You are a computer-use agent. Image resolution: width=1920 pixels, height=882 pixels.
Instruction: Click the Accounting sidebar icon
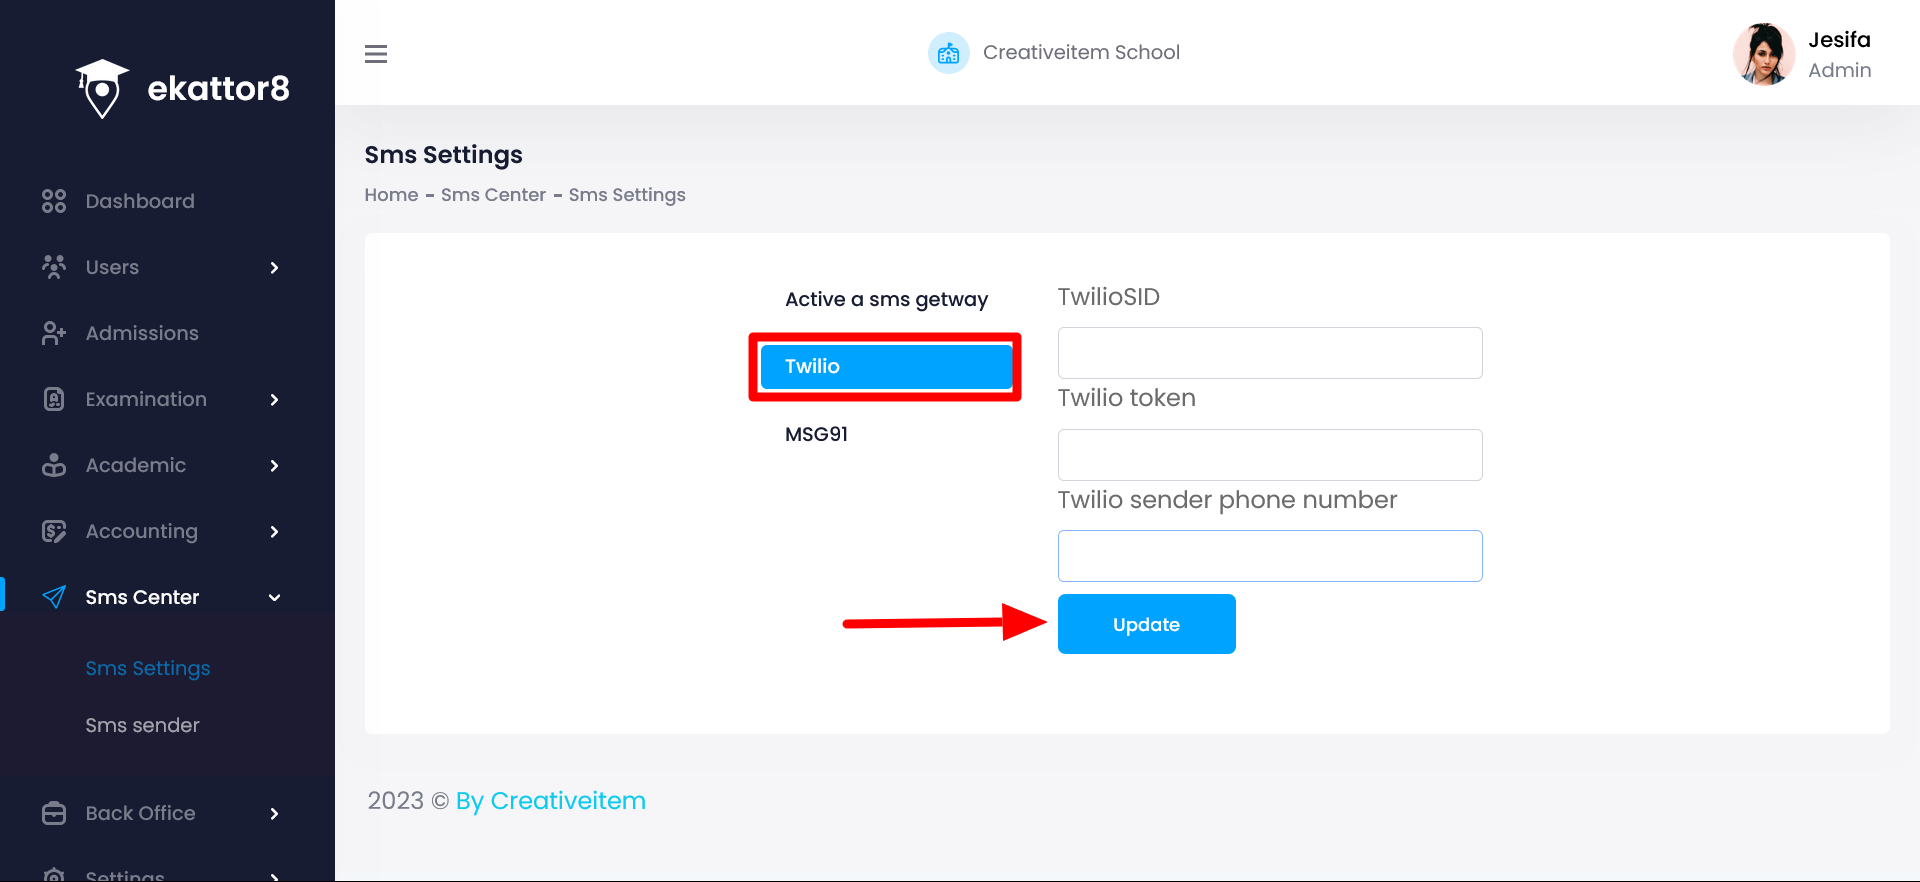tap(54, 531)
